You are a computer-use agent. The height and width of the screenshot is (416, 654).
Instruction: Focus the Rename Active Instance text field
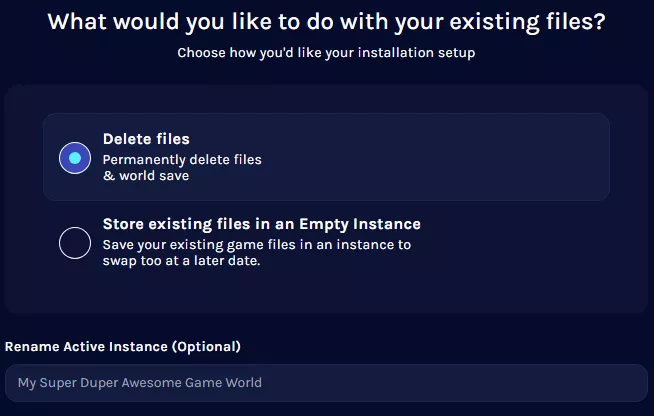click(x=326, y=383)
